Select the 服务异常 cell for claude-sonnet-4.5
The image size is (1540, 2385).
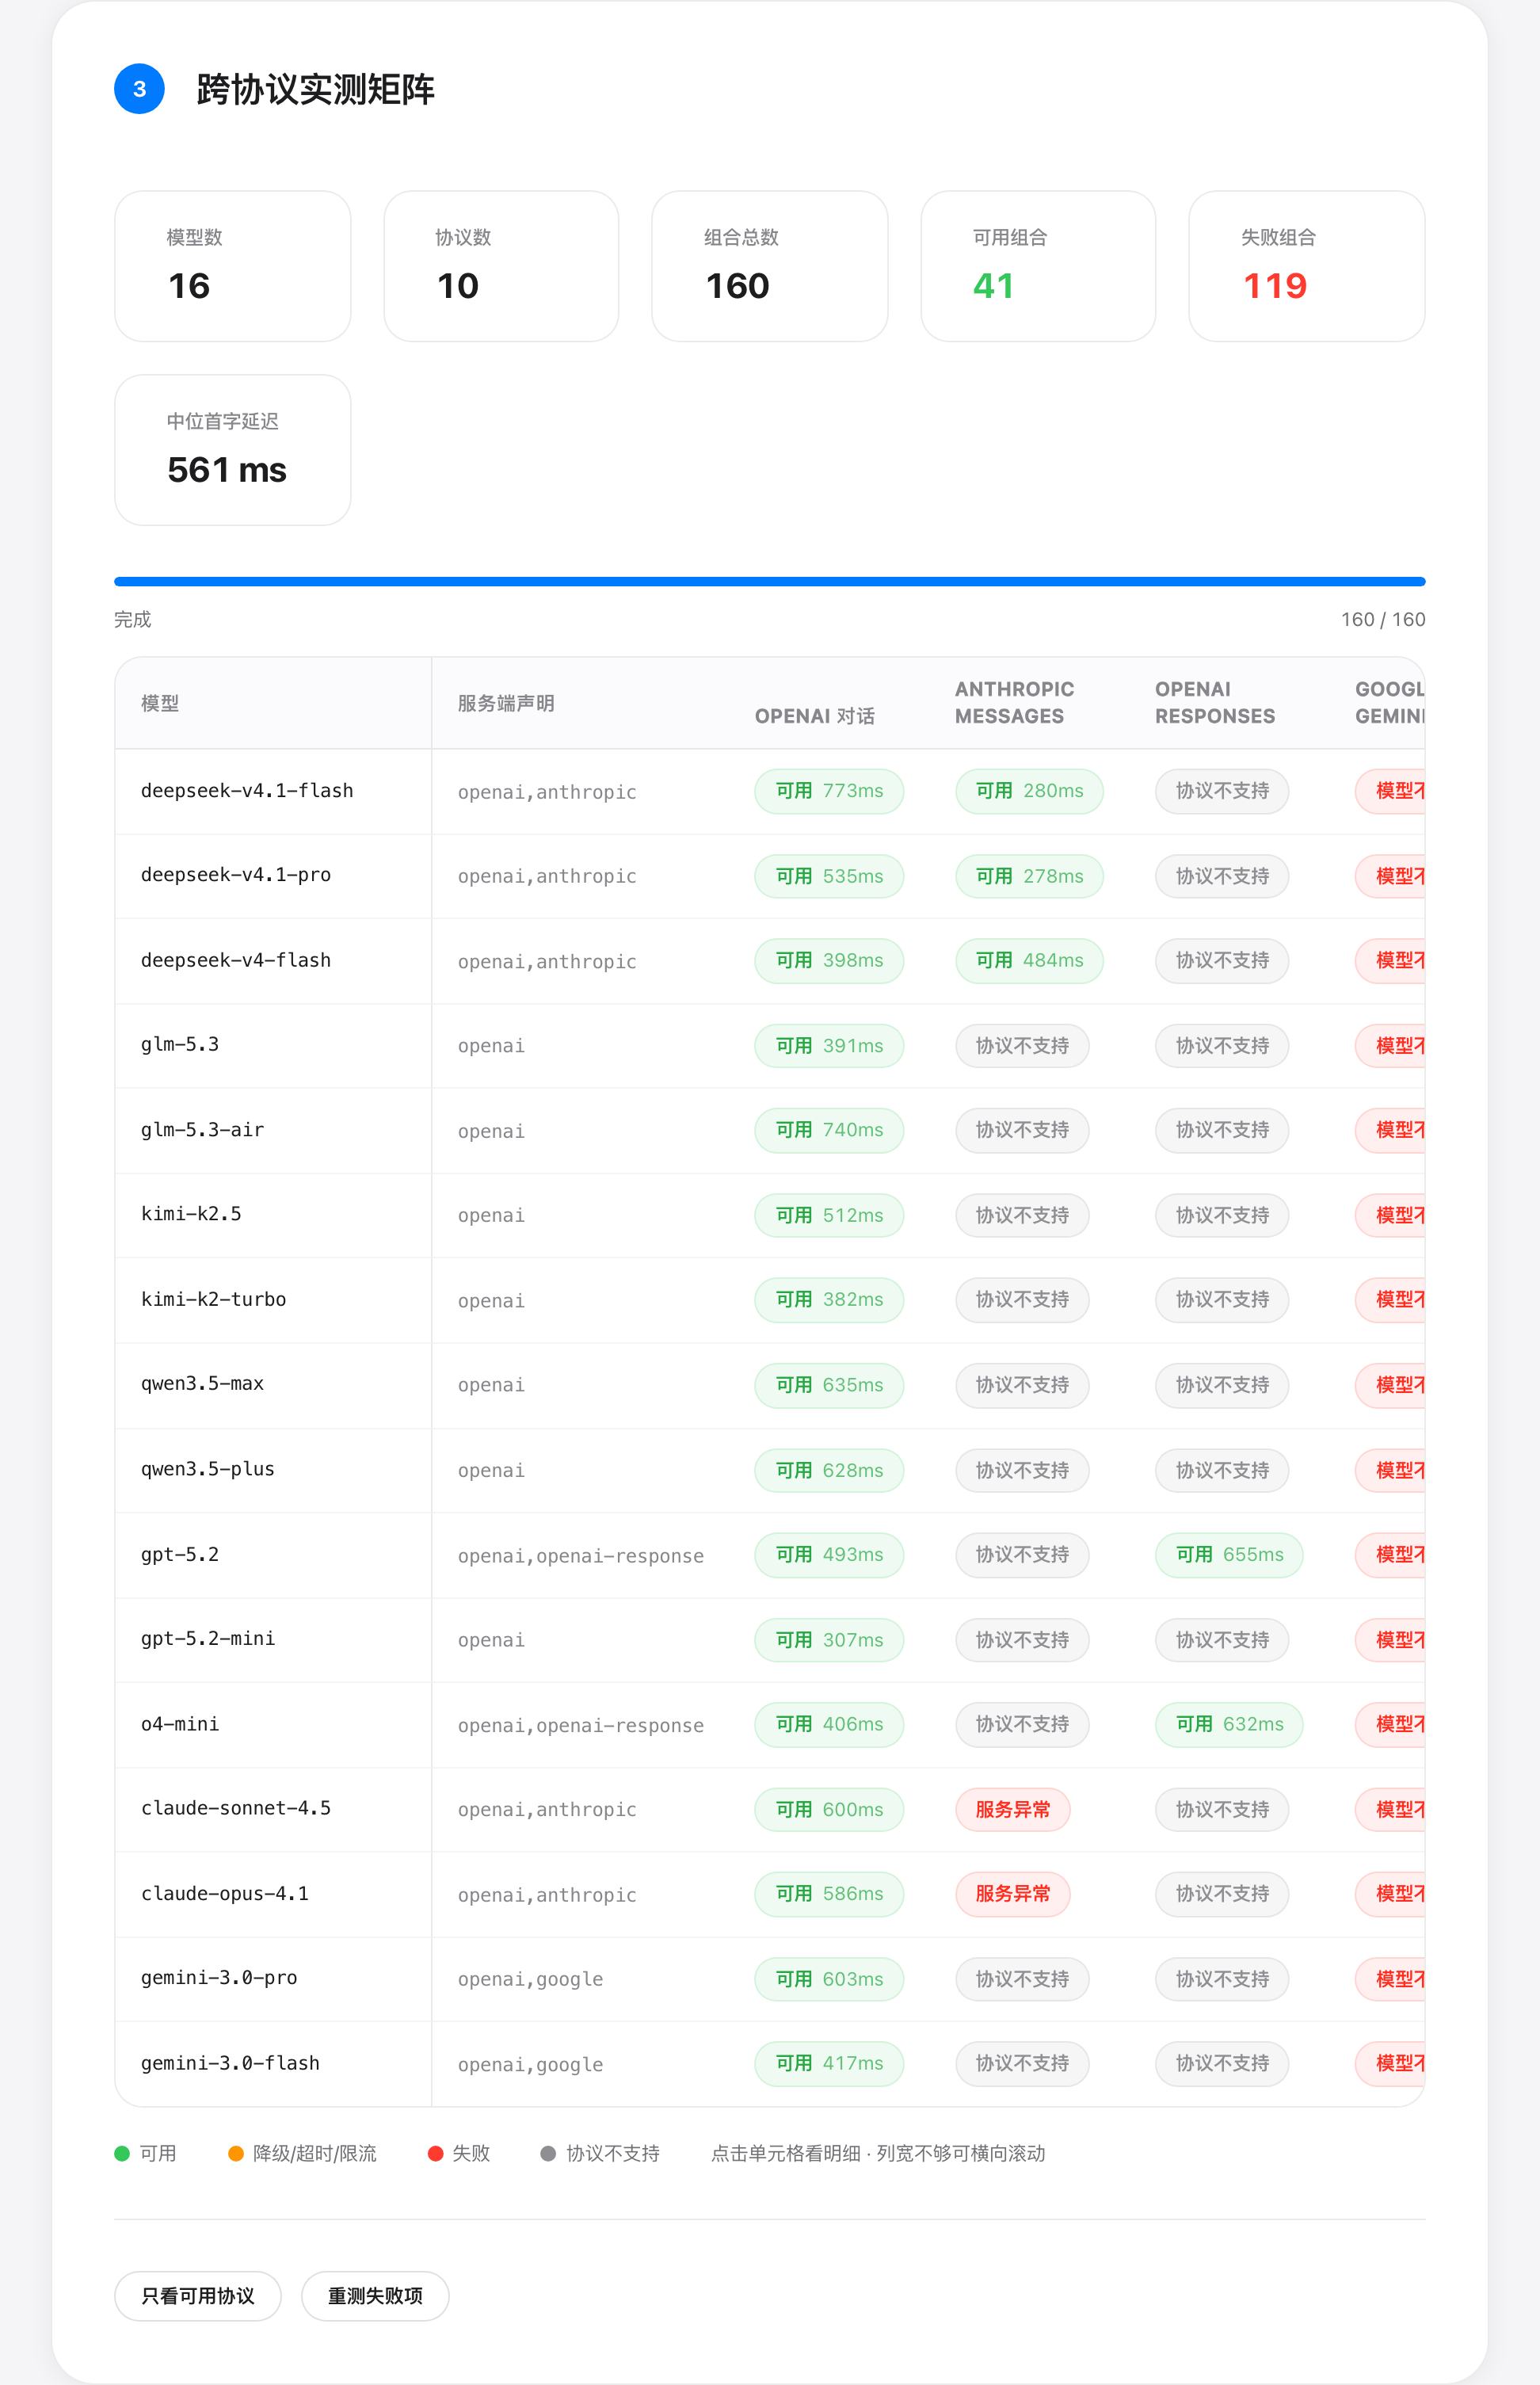[1013, 1809]
